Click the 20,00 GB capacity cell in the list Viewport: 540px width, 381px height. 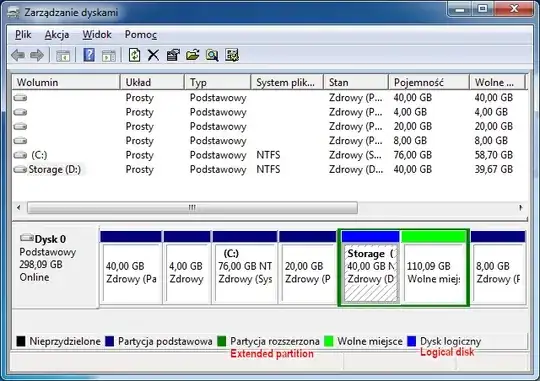click(413, 126)
